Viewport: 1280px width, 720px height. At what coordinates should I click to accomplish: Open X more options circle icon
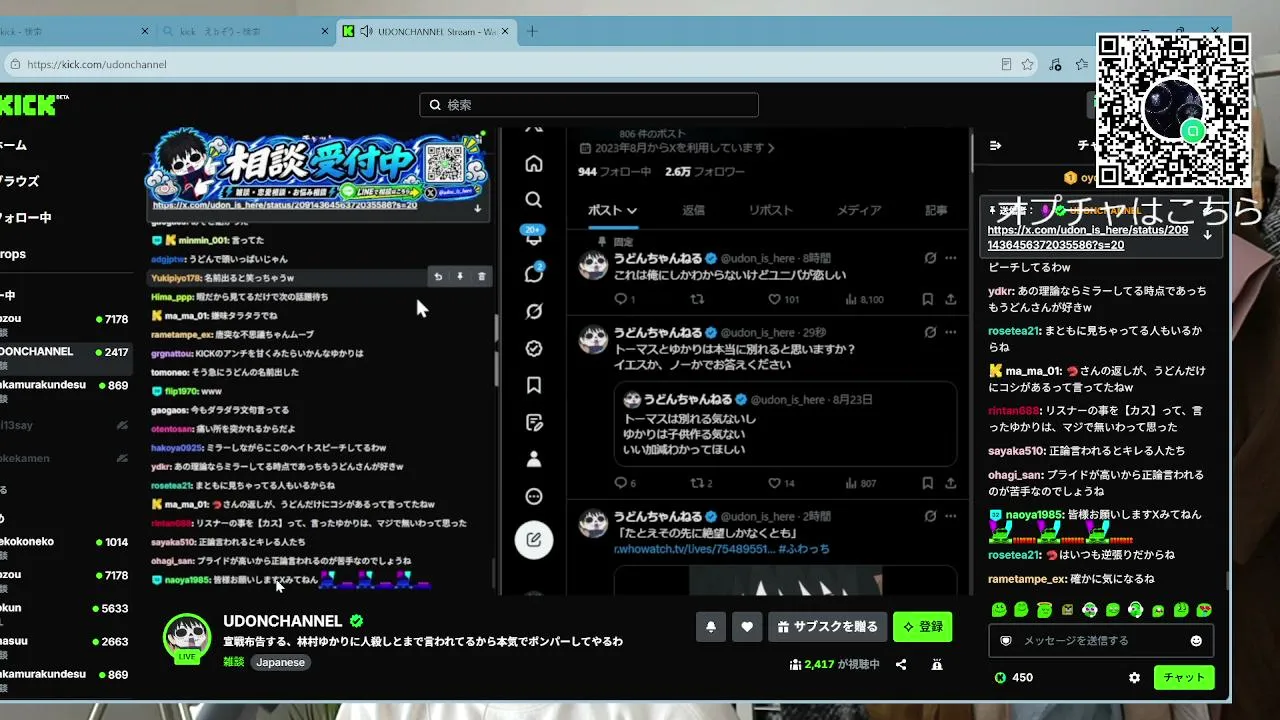534,496
